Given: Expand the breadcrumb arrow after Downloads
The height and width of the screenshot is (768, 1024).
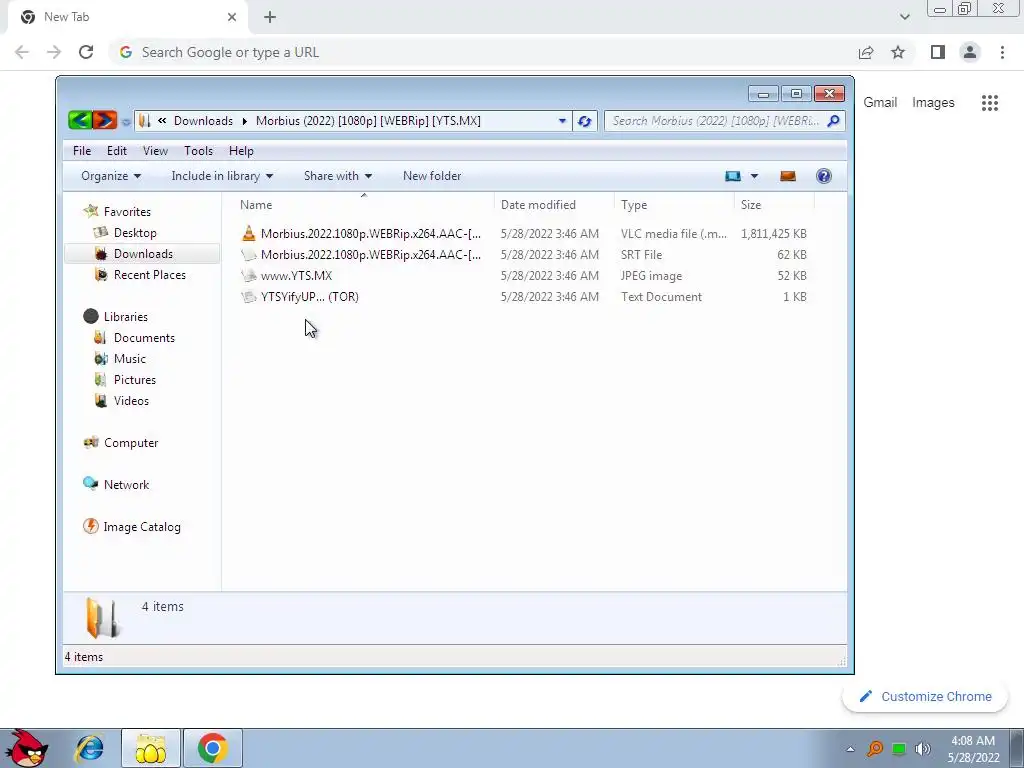Looking at the screenshot, I should [245, 121].
